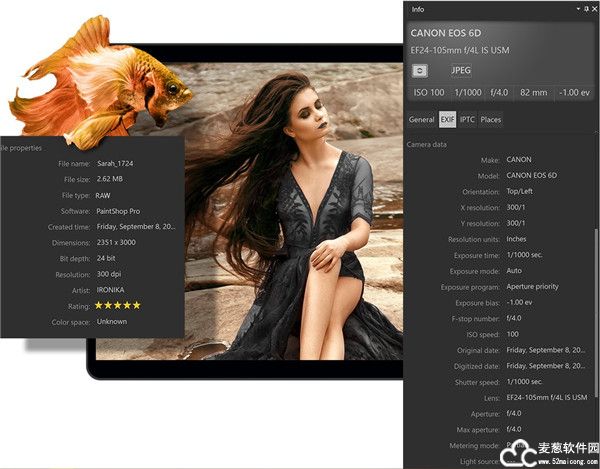The height and width of the screenshot is (469, 600).
Task: Click the -1.00 ev exposure value
Action: [575, 93]
